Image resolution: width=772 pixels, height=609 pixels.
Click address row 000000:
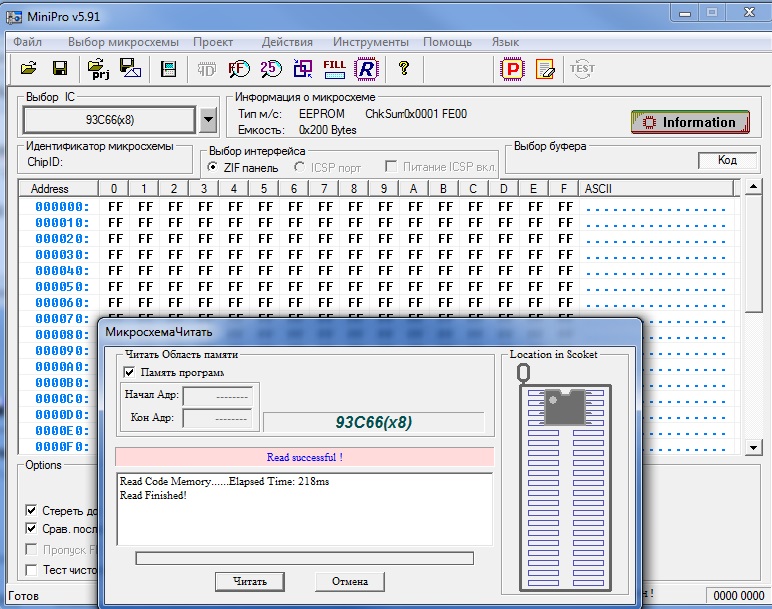(62, 207)
